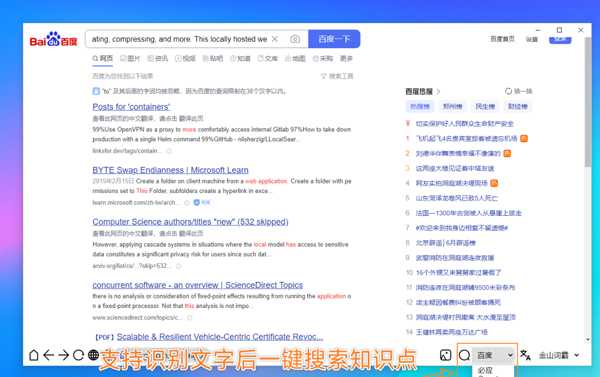Navigate back with the left arrow
Image resolution: width=600 pixels, height=377 pixels.
(49, 355)
